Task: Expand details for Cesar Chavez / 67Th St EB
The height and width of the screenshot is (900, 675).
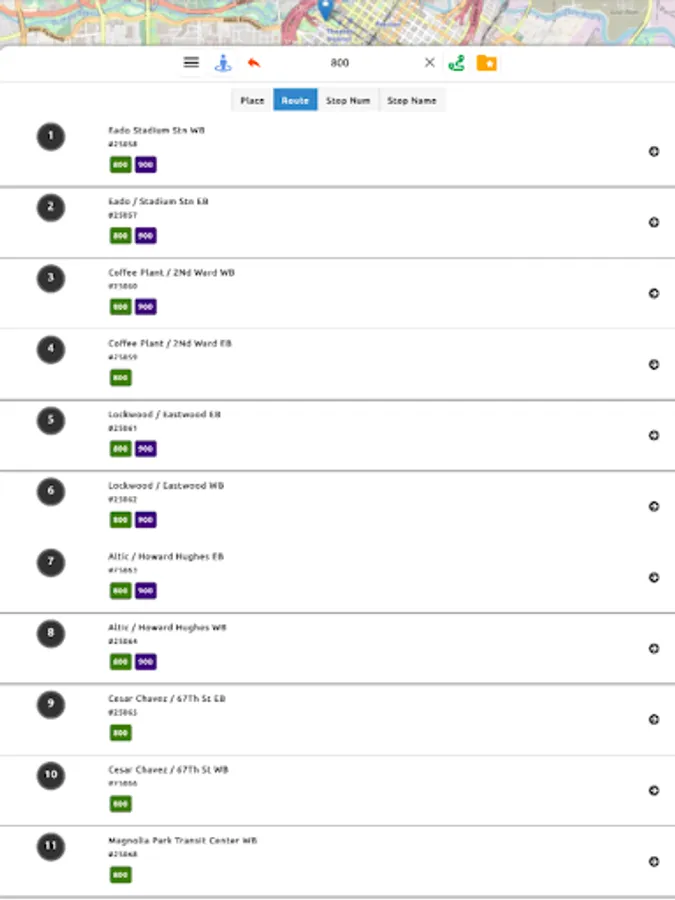Action: 654,719
